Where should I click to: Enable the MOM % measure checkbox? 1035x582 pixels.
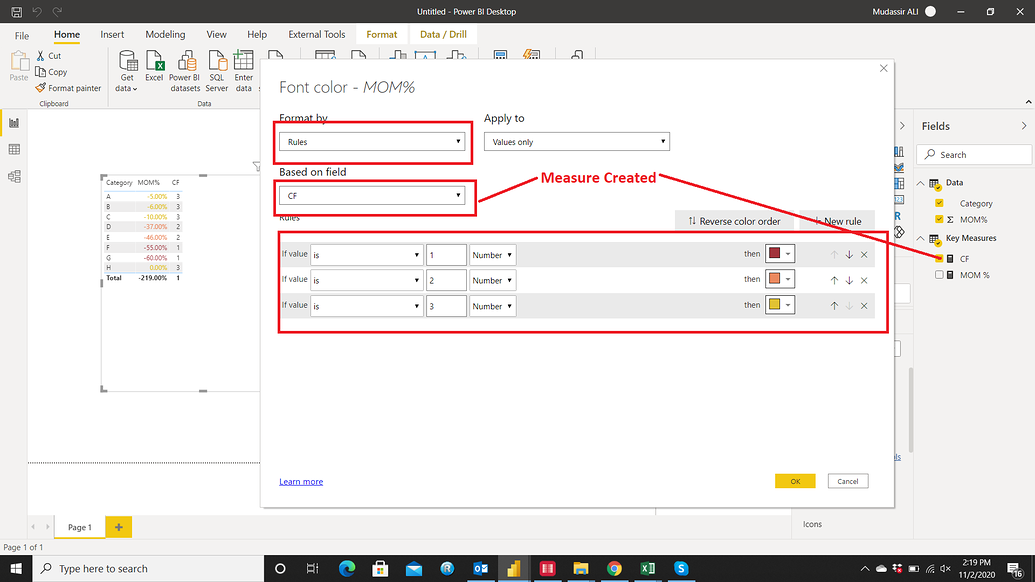pyautogui.click(x=938, y=274)
